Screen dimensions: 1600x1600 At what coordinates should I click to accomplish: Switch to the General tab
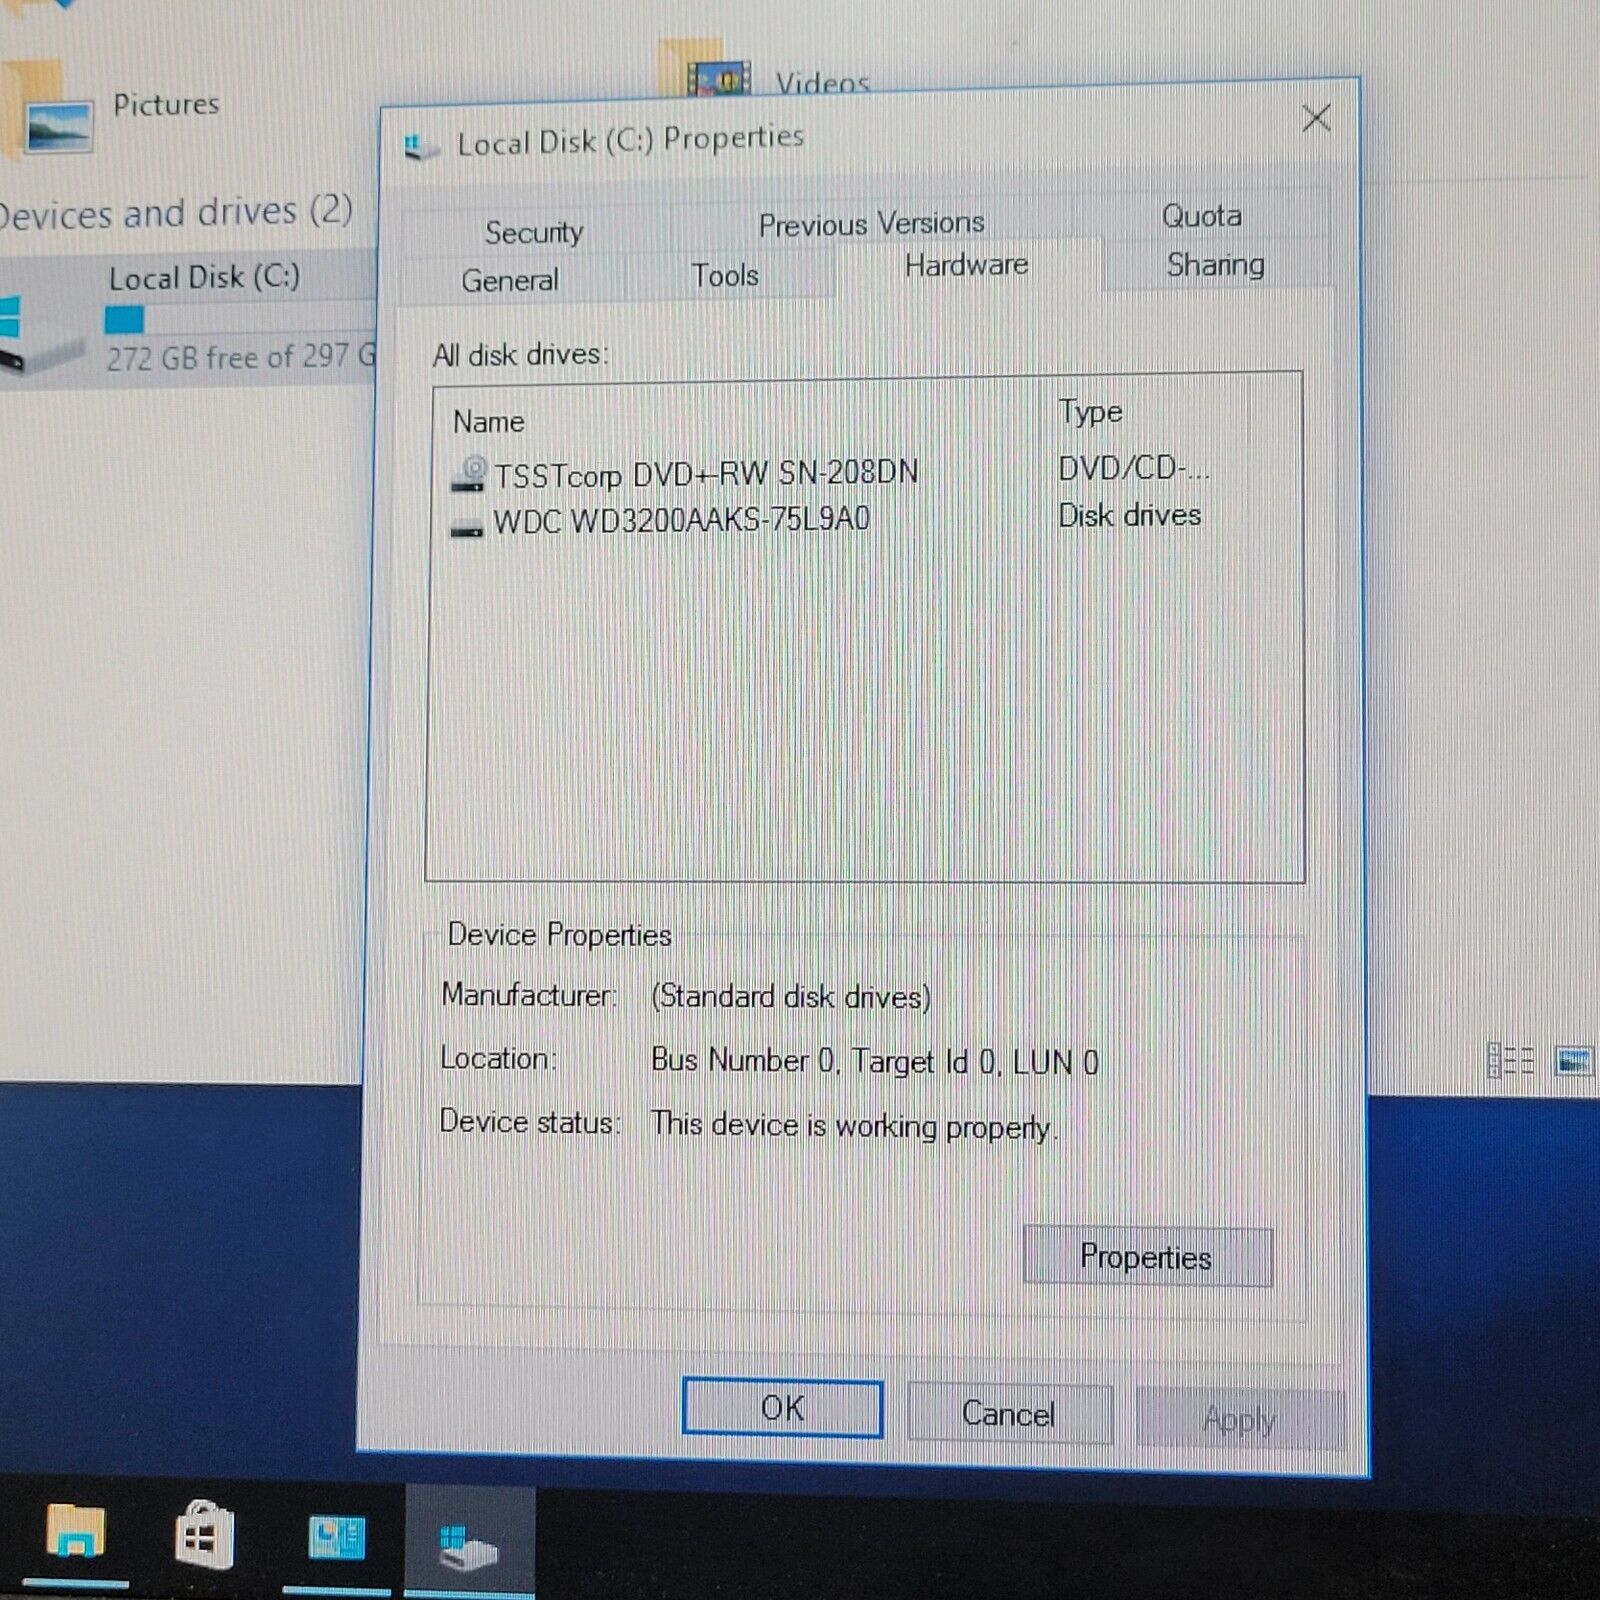510,280
